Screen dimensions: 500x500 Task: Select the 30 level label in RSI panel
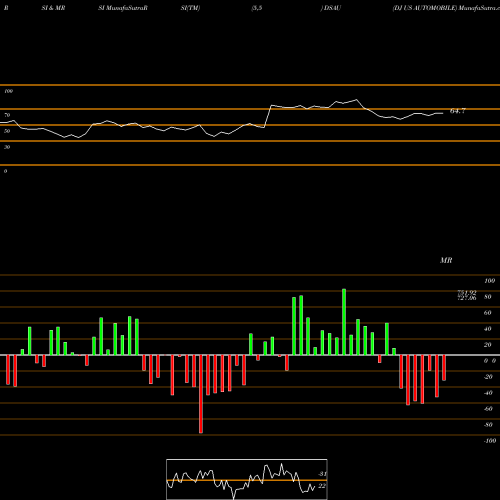[7, 147]
